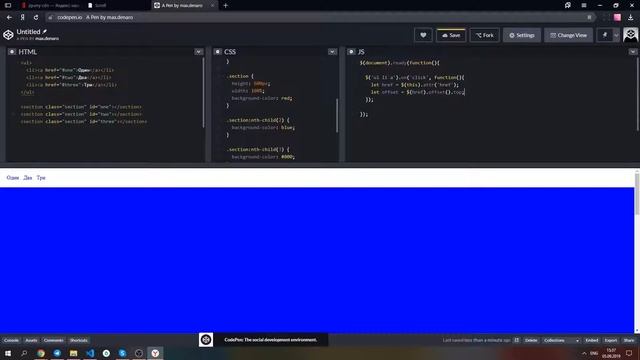The width and height of the screenshot is (640, 360).
Task: Click the 'Три' link in the preview
Action: (x=41, y=178)
